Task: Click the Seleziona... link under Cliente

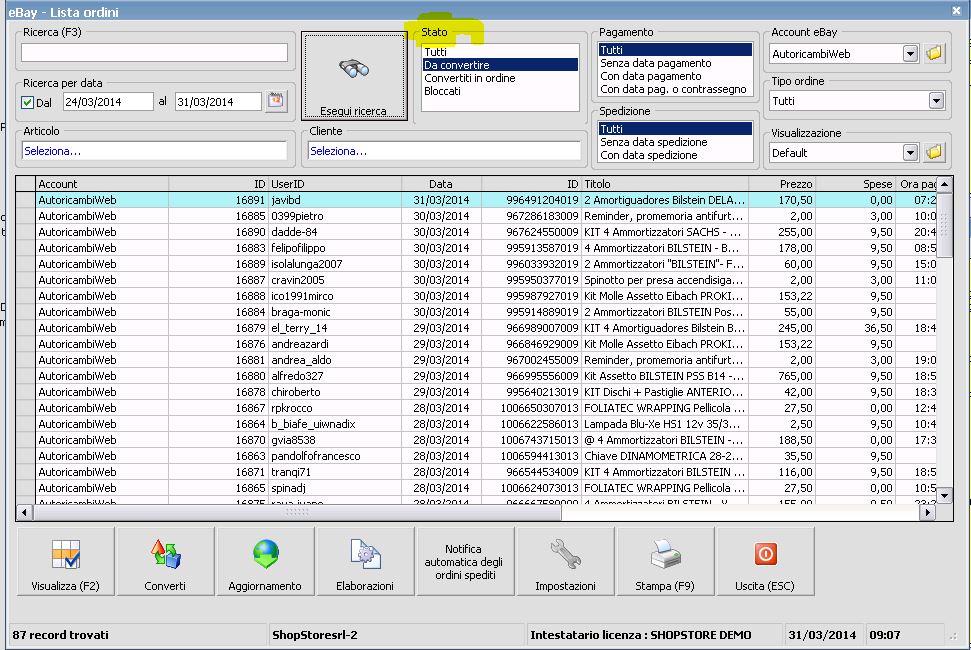Action: (338, 151)
